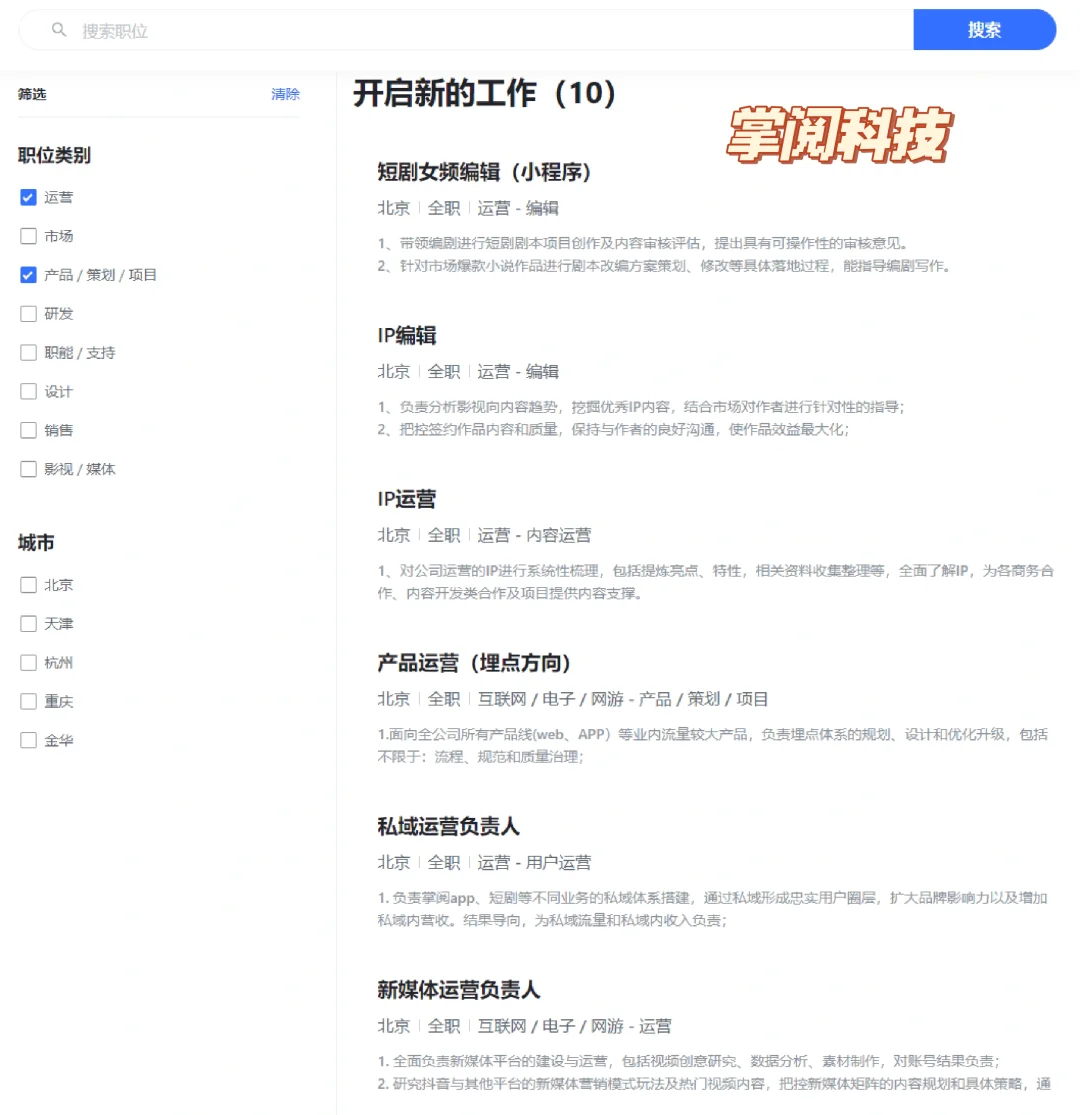
Task: Check the 研发 category filter
Action: pyautogui.click(x=28, y=313)
